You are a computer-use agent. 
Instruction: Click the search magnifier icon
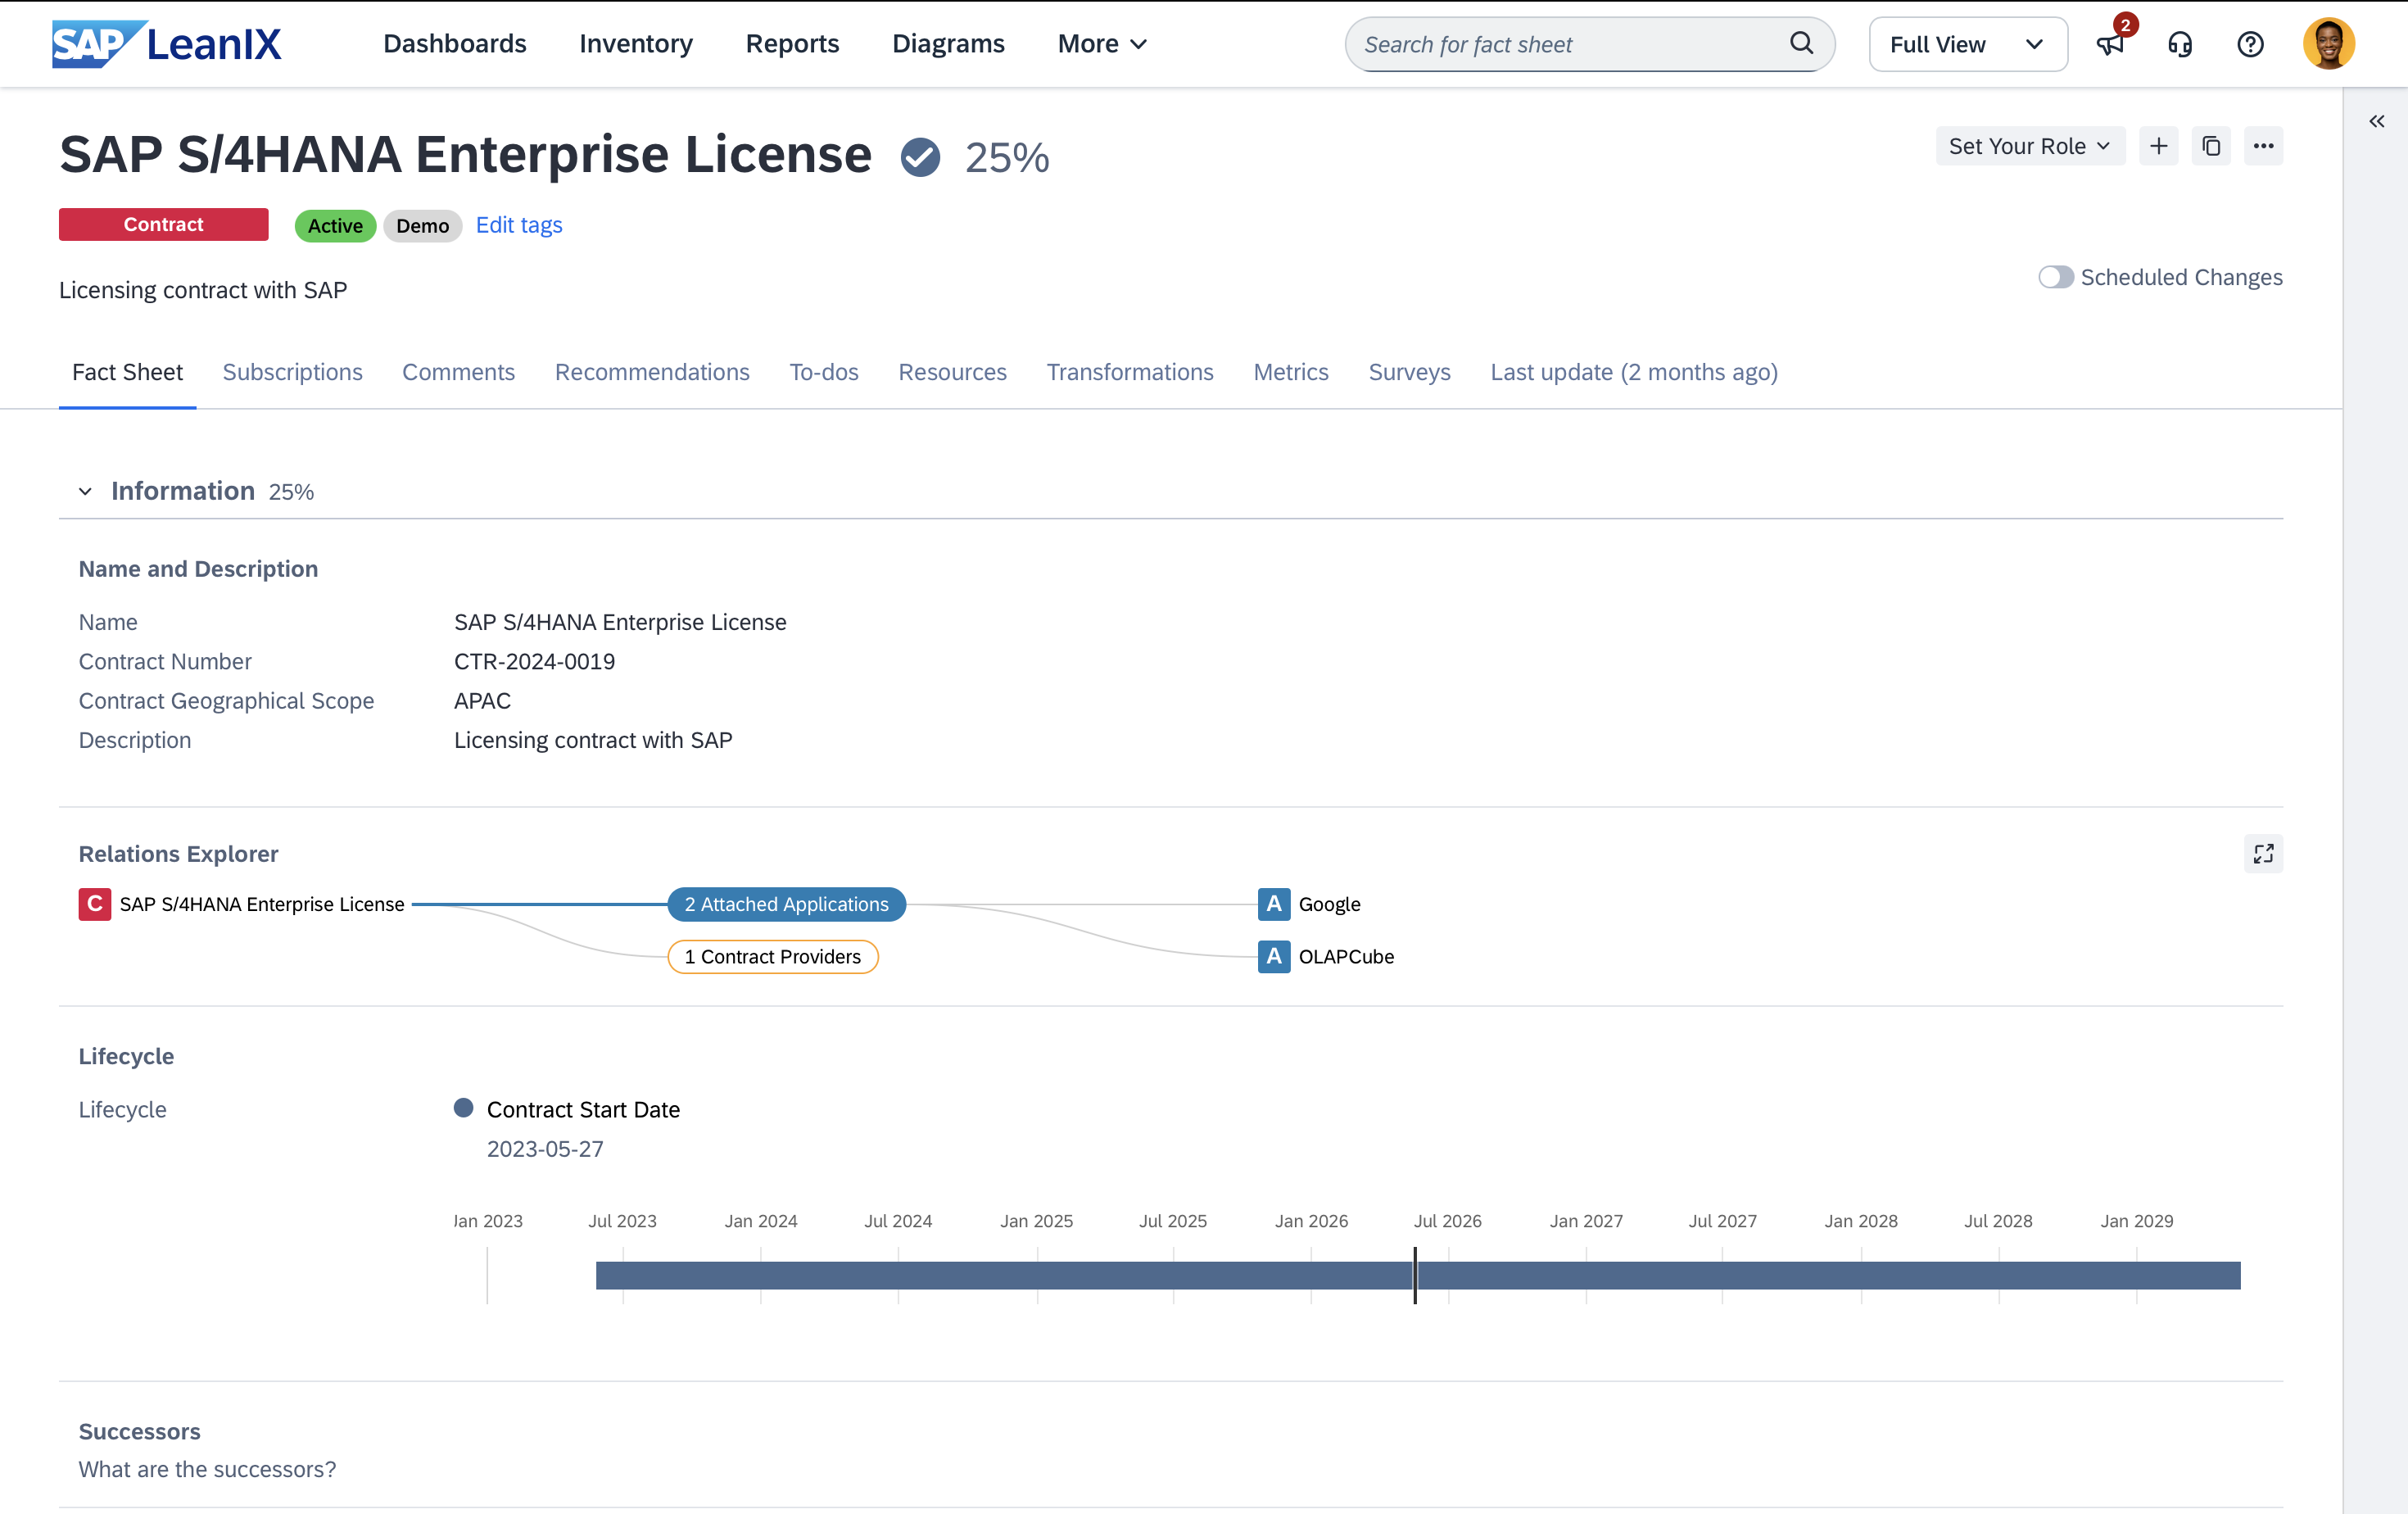tap(1801, 44)
